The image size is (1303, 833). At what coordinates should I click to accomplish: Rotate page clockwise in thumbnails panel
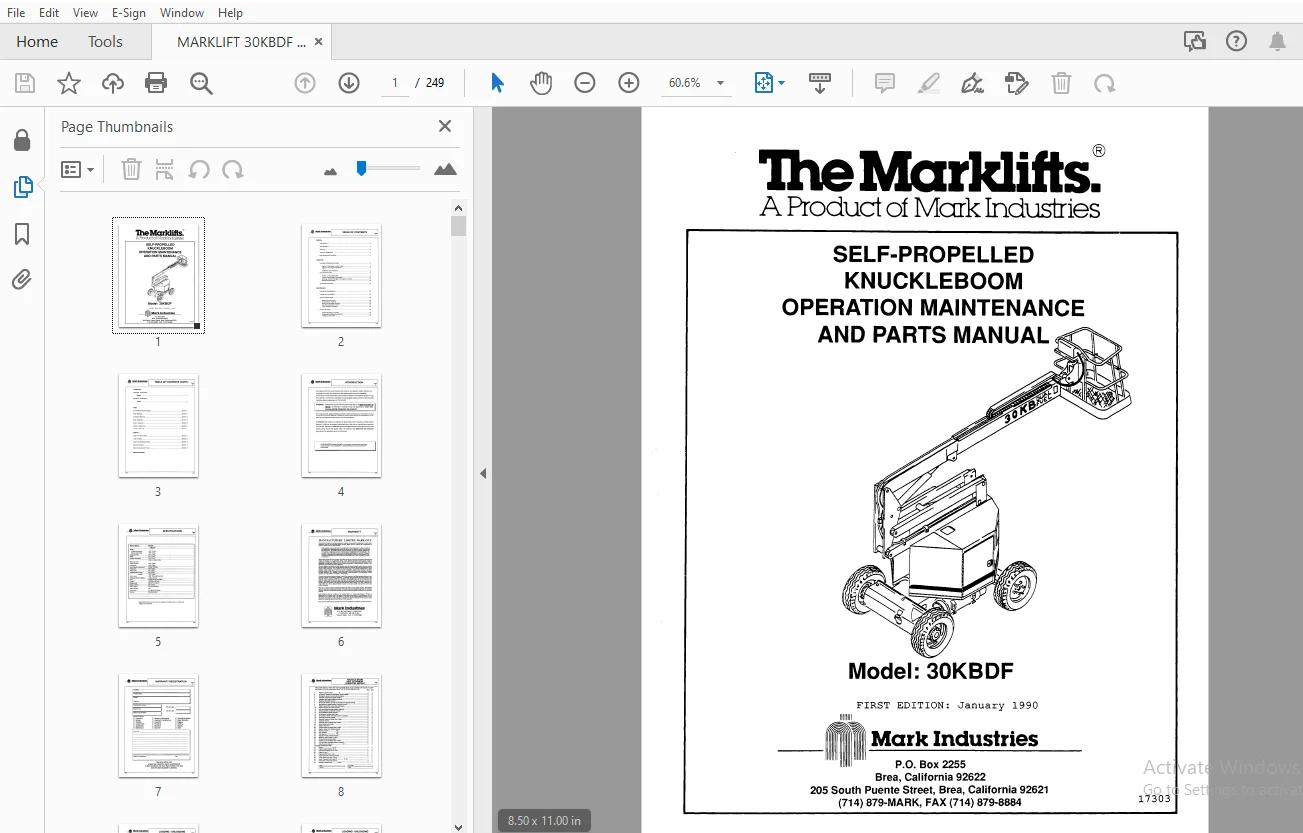(x=233, y=170)
